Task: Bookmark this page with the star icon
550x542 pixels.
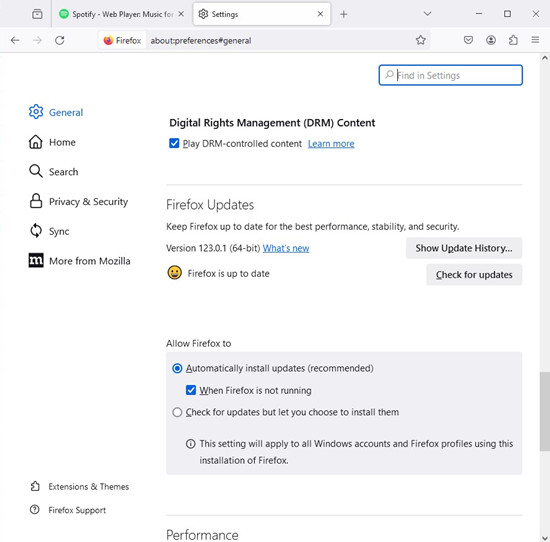Action: pyautogui.click(x=421, y=40)
